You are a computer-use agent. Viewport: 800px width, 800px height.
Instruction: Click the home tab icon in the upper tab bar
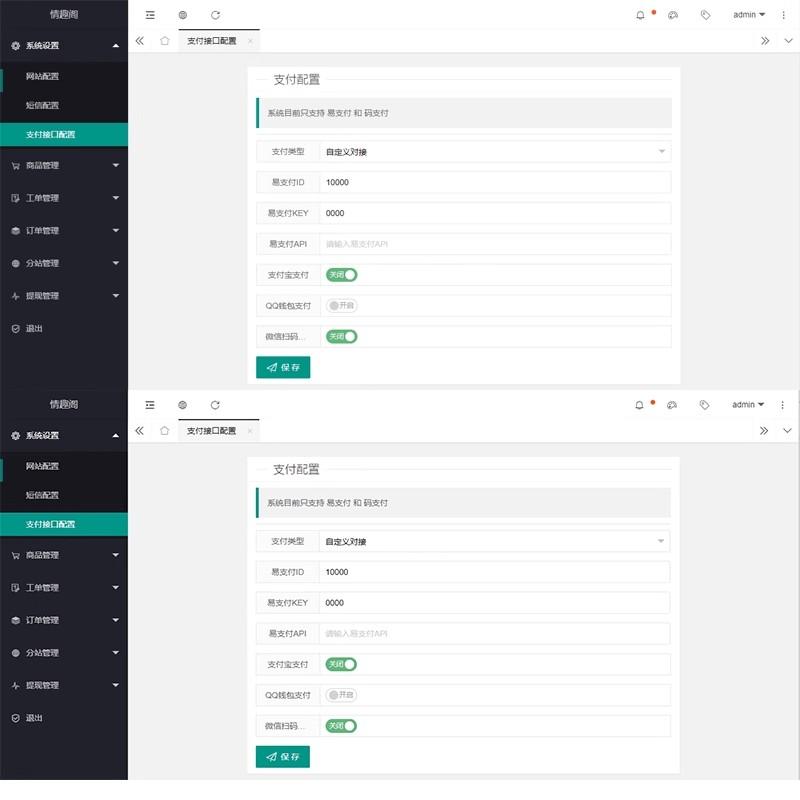[x=164, y=41]
